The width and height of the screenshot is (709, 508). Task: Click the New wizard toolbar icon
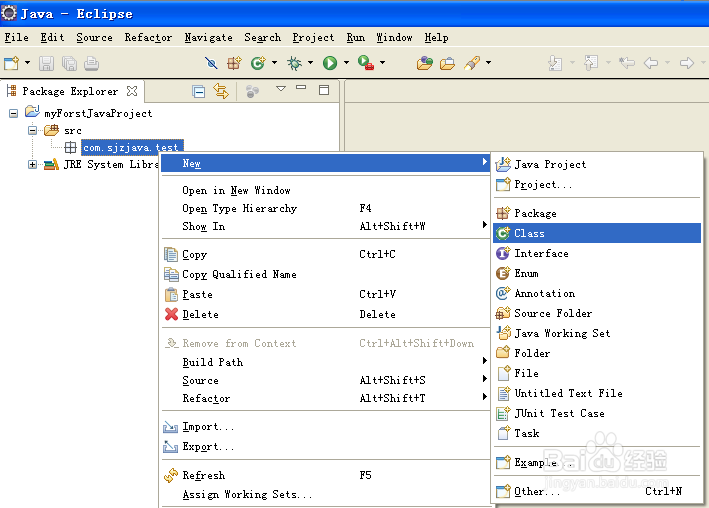click(x=11, y=63)
